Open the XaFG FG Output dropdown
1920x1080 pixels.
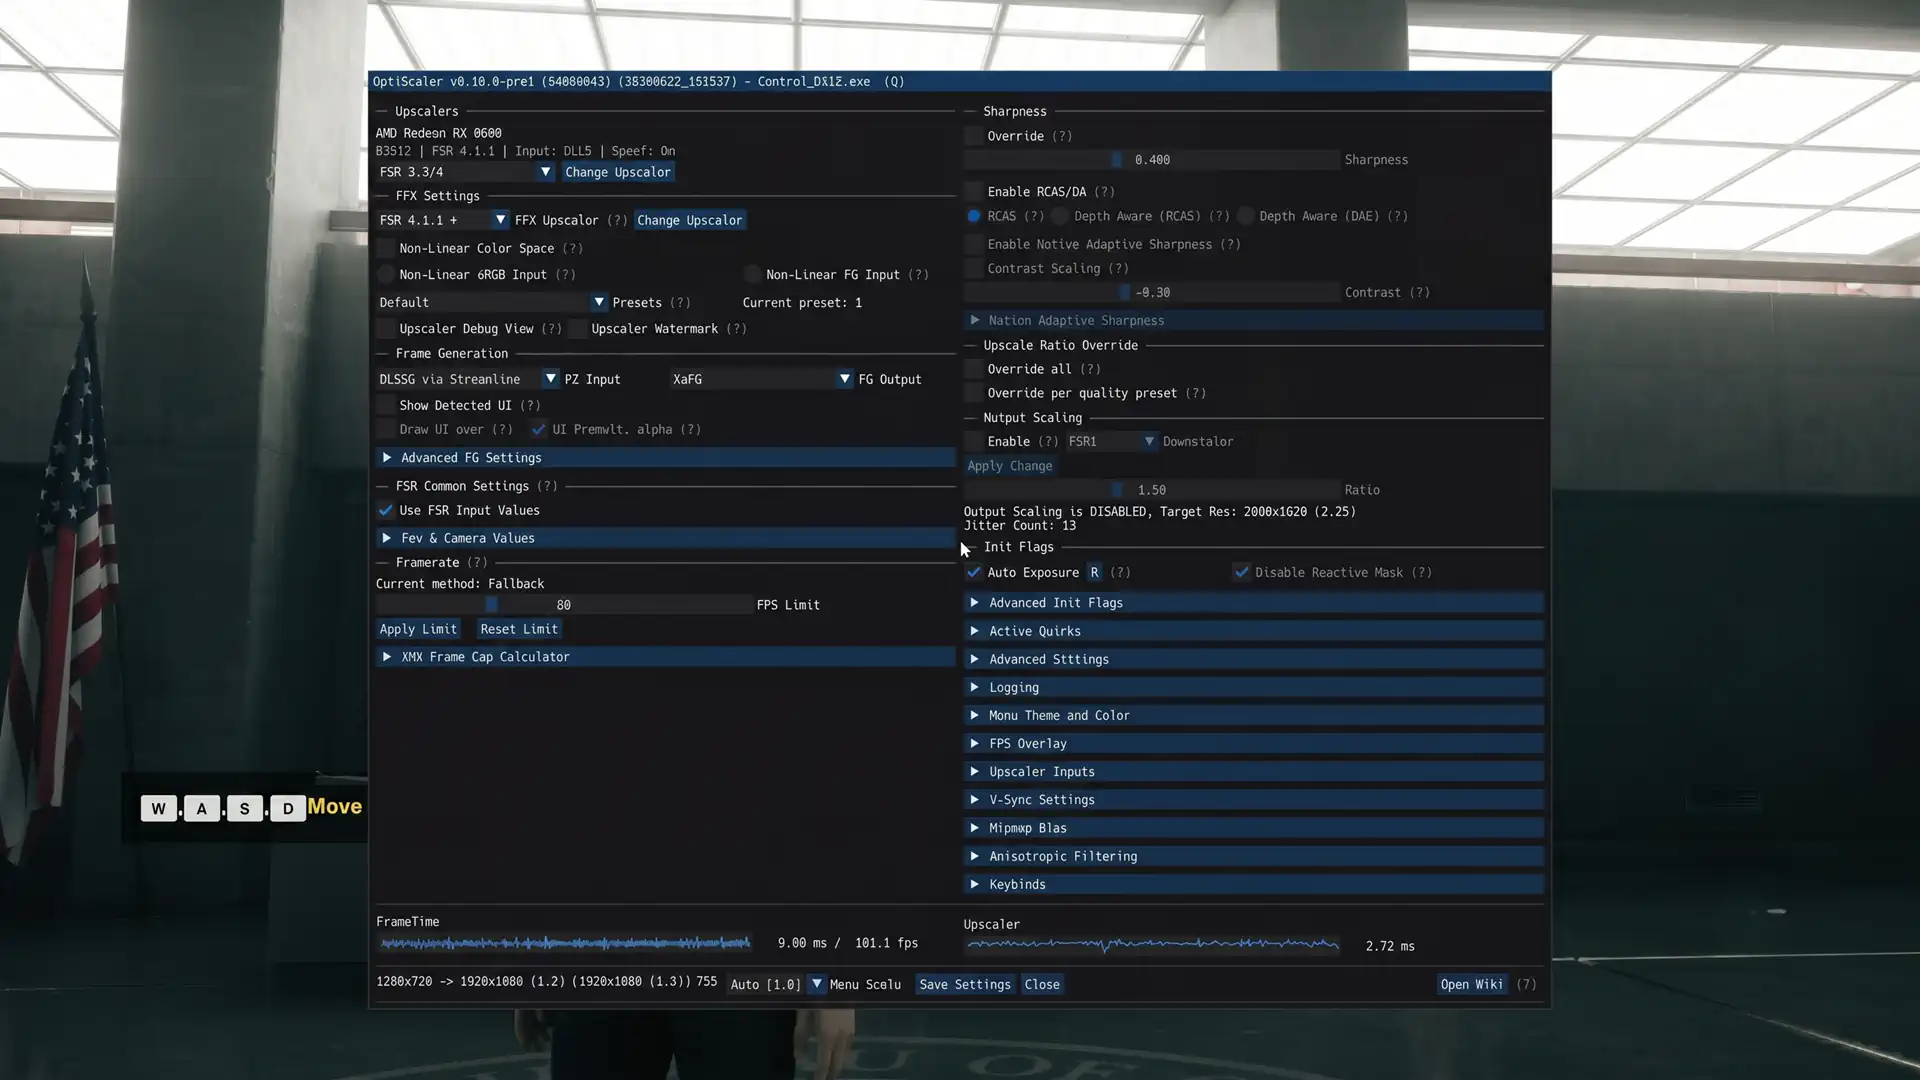pos(761,379)
